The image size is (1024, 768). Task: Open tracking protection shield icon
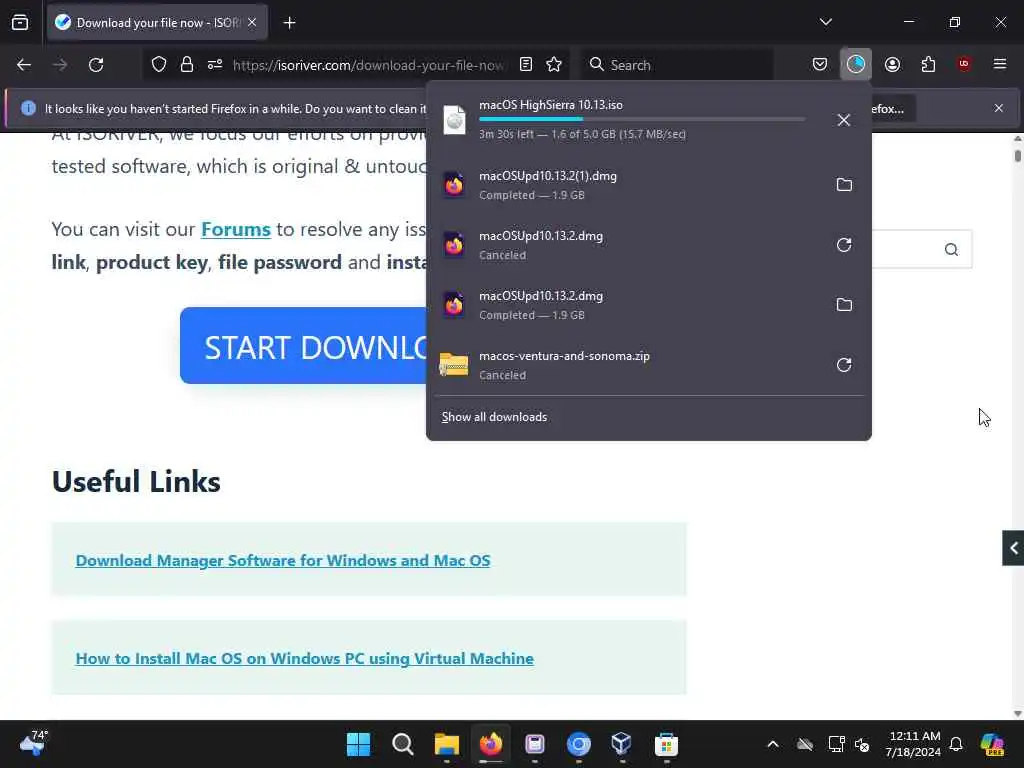[x=159, y=65]
